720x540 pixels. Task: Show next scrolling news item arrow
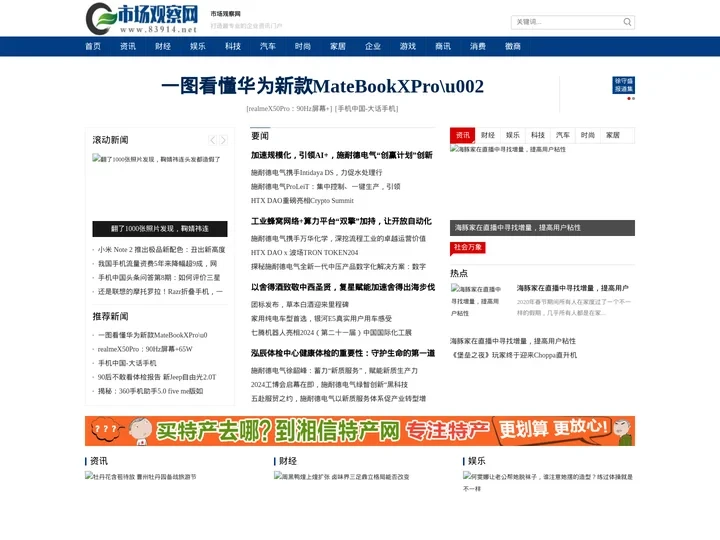pos(223,140)
